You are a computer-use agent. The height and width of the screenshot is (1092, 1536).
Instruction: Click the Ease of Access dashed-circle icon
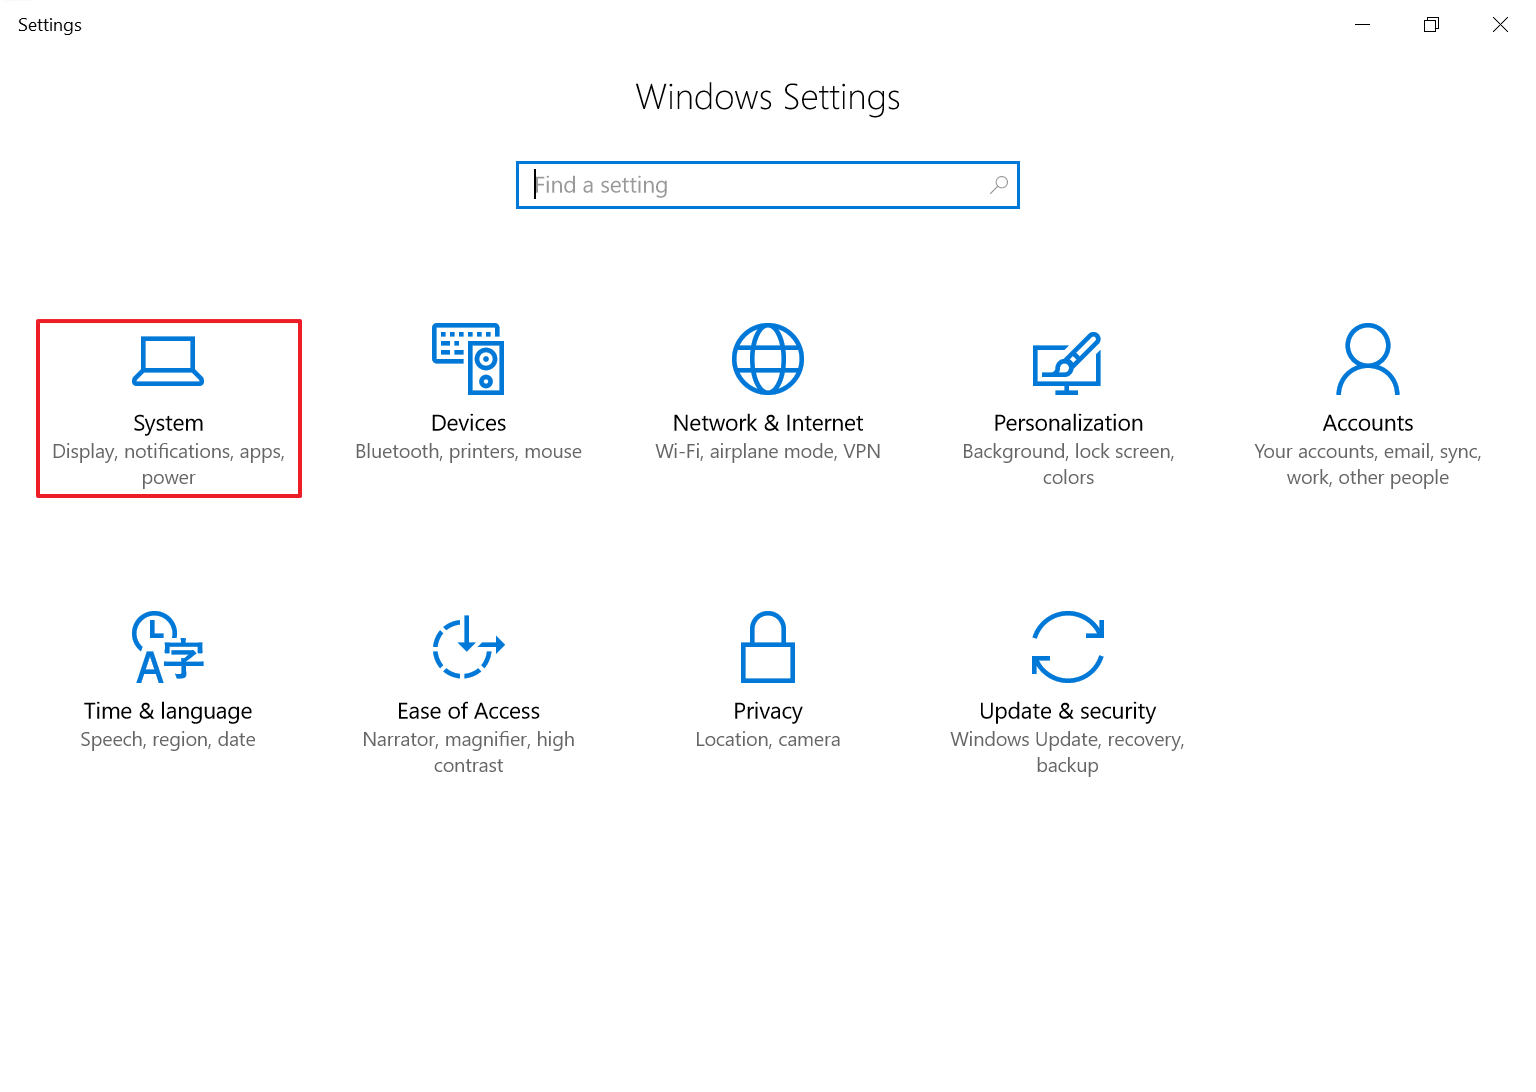pos(468,647)
